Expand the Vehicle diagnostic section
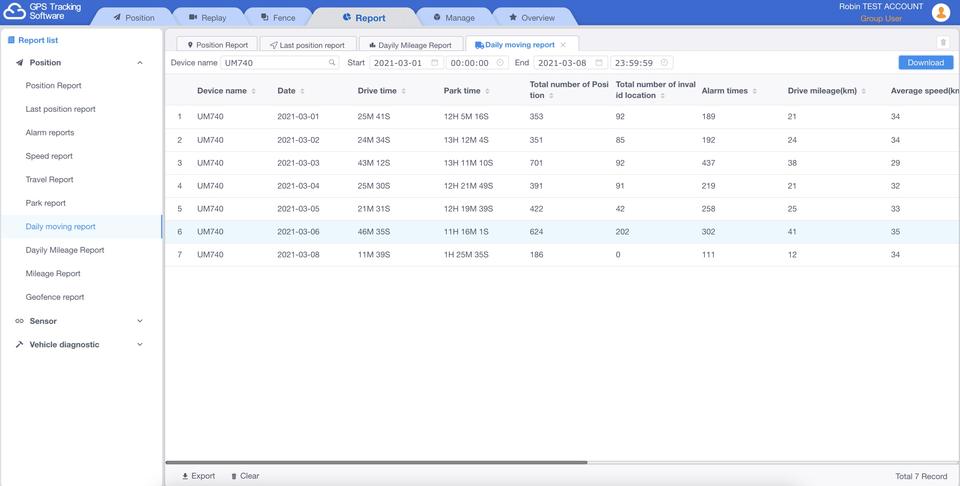 [140, 345]
